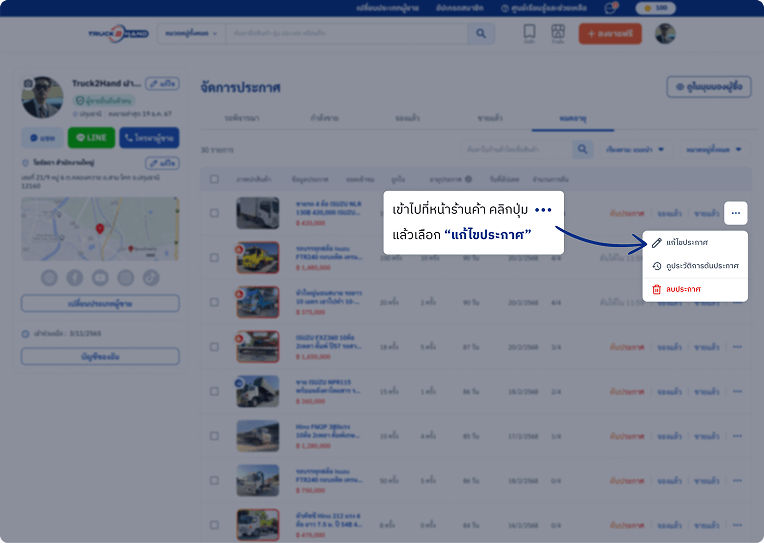Click the notification bell icon in the top bar
Screen dimensions: 764x543
tap(610, 8)
